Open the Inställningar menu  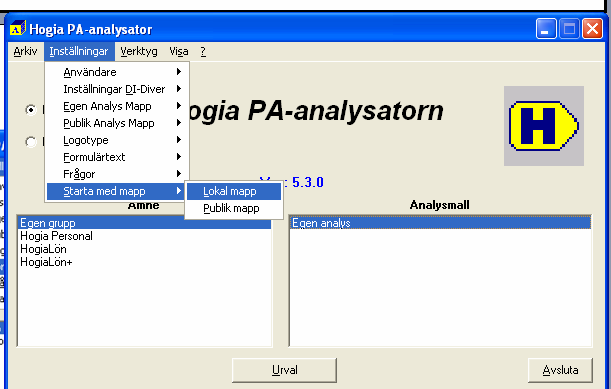click(x=79, y=51)
